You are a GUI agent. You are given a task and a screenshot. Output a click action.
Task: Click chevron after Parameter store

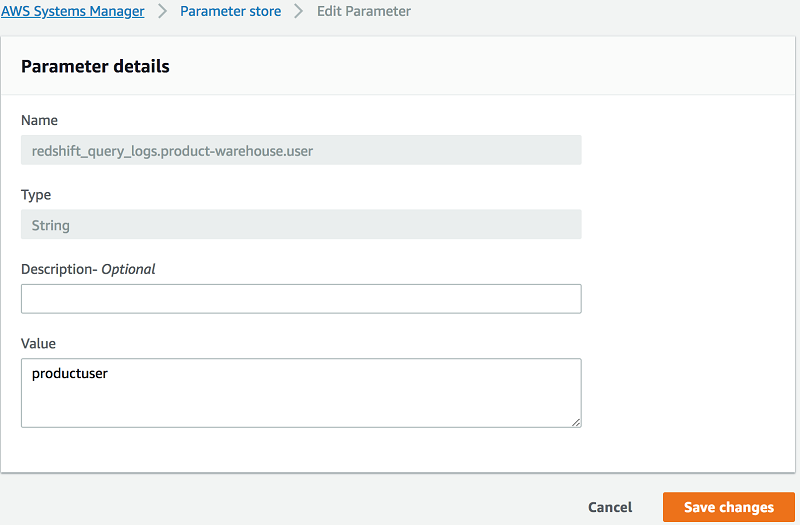tap(298, 12)
